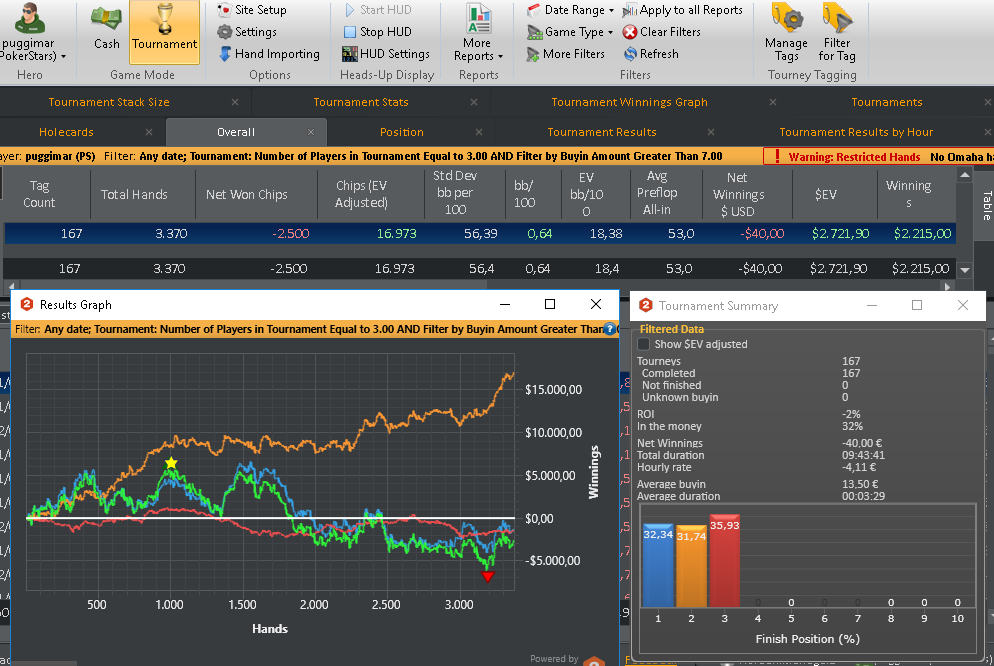Refresh the report data

tap(650, 54)
